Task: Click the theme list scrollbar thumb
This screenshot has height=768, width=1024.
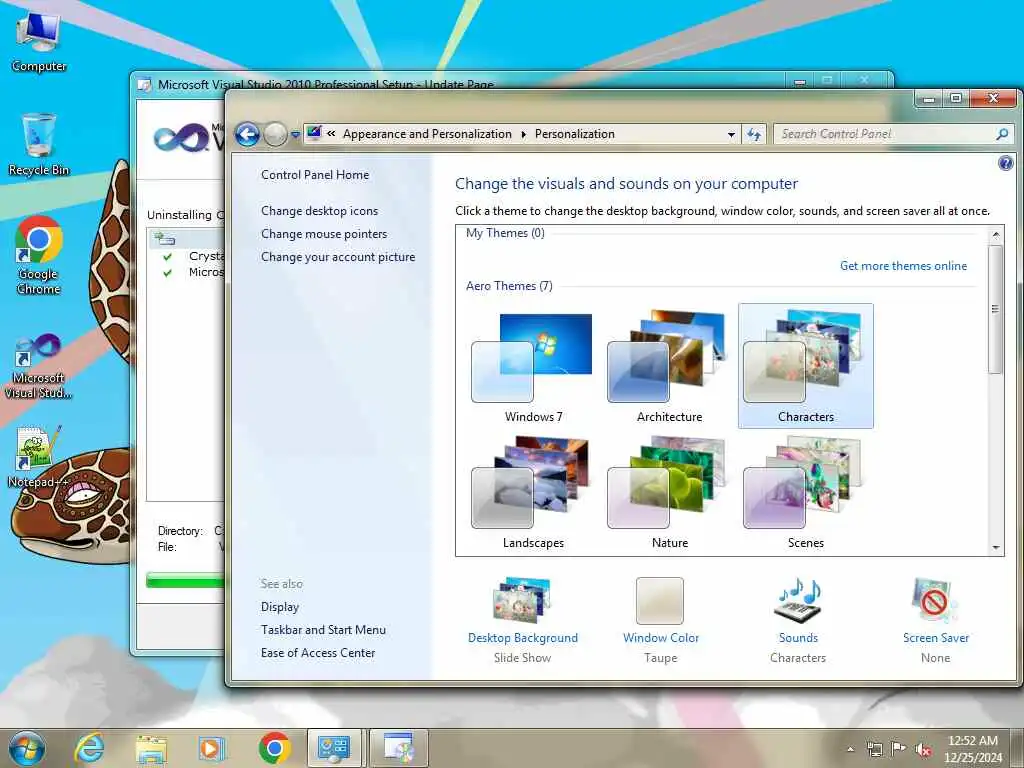Action: pyautogui.click(x=995, y=309)
